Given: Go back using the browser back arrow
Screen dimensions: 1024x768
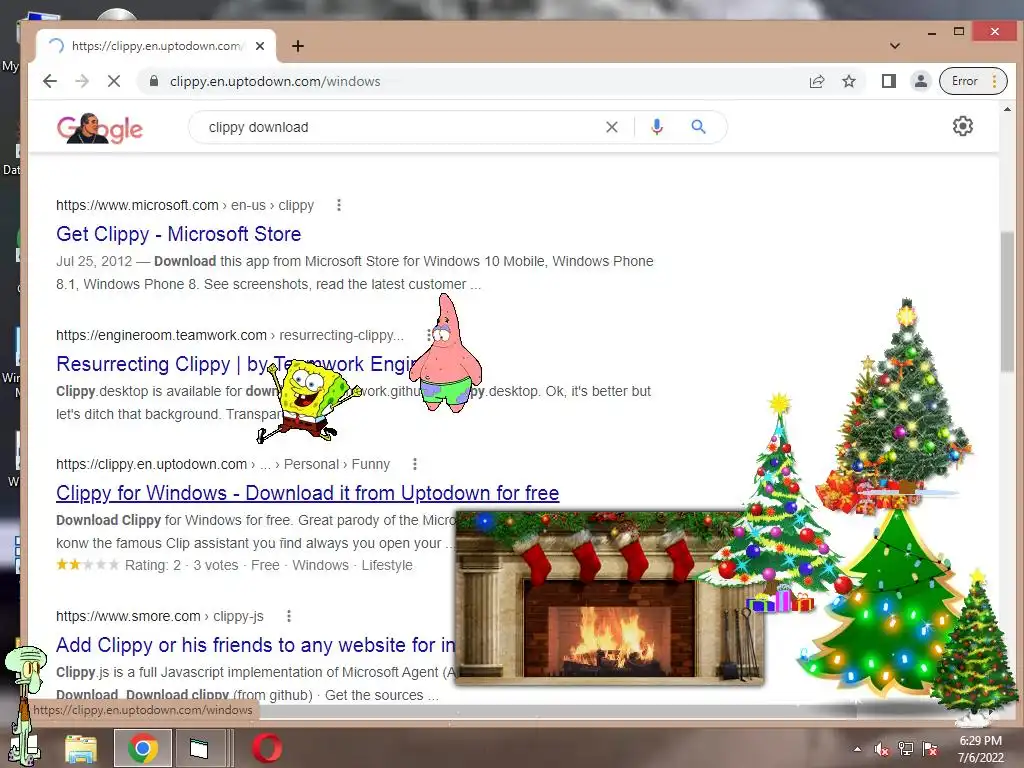Looking at the screenshot, I should coord(50,81).
